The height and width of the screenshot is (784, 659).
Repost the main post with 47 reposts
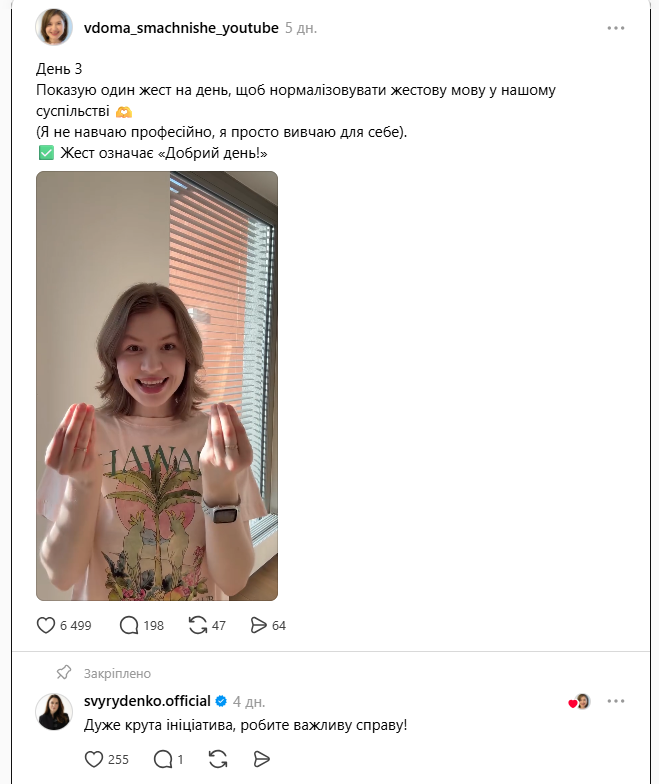198,626
